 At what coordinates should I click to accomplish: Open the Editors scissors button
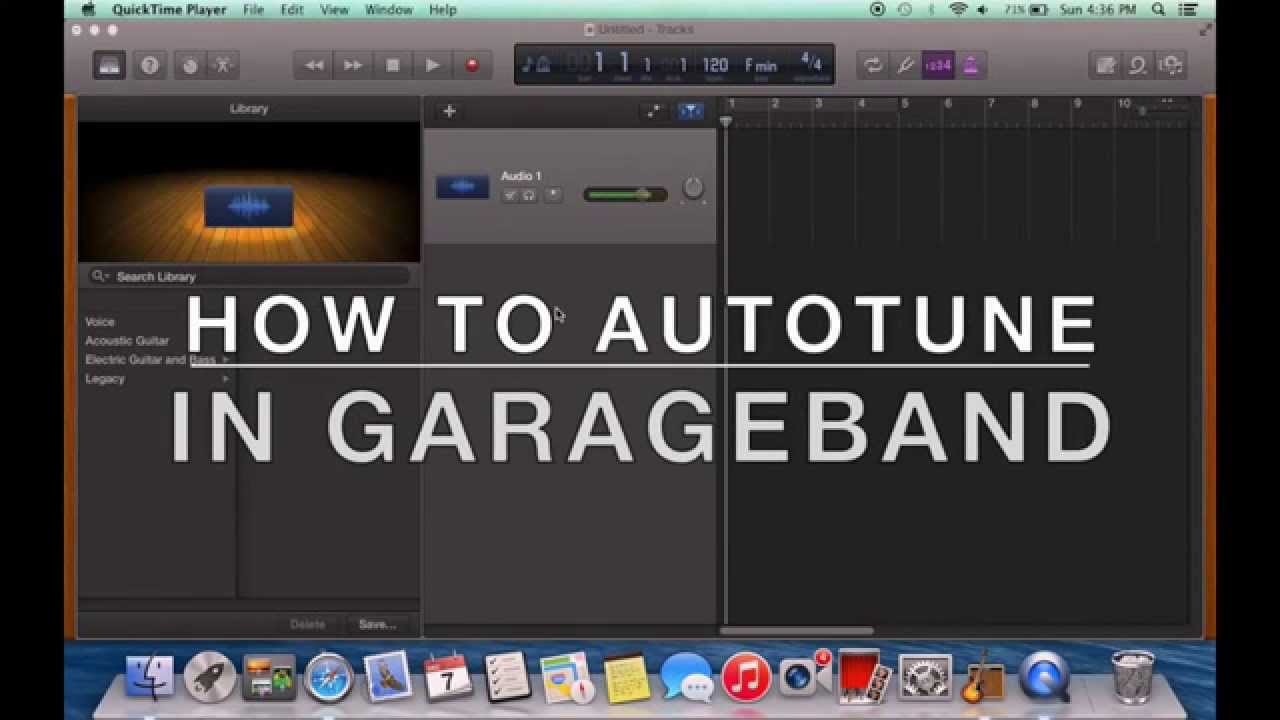223,66
